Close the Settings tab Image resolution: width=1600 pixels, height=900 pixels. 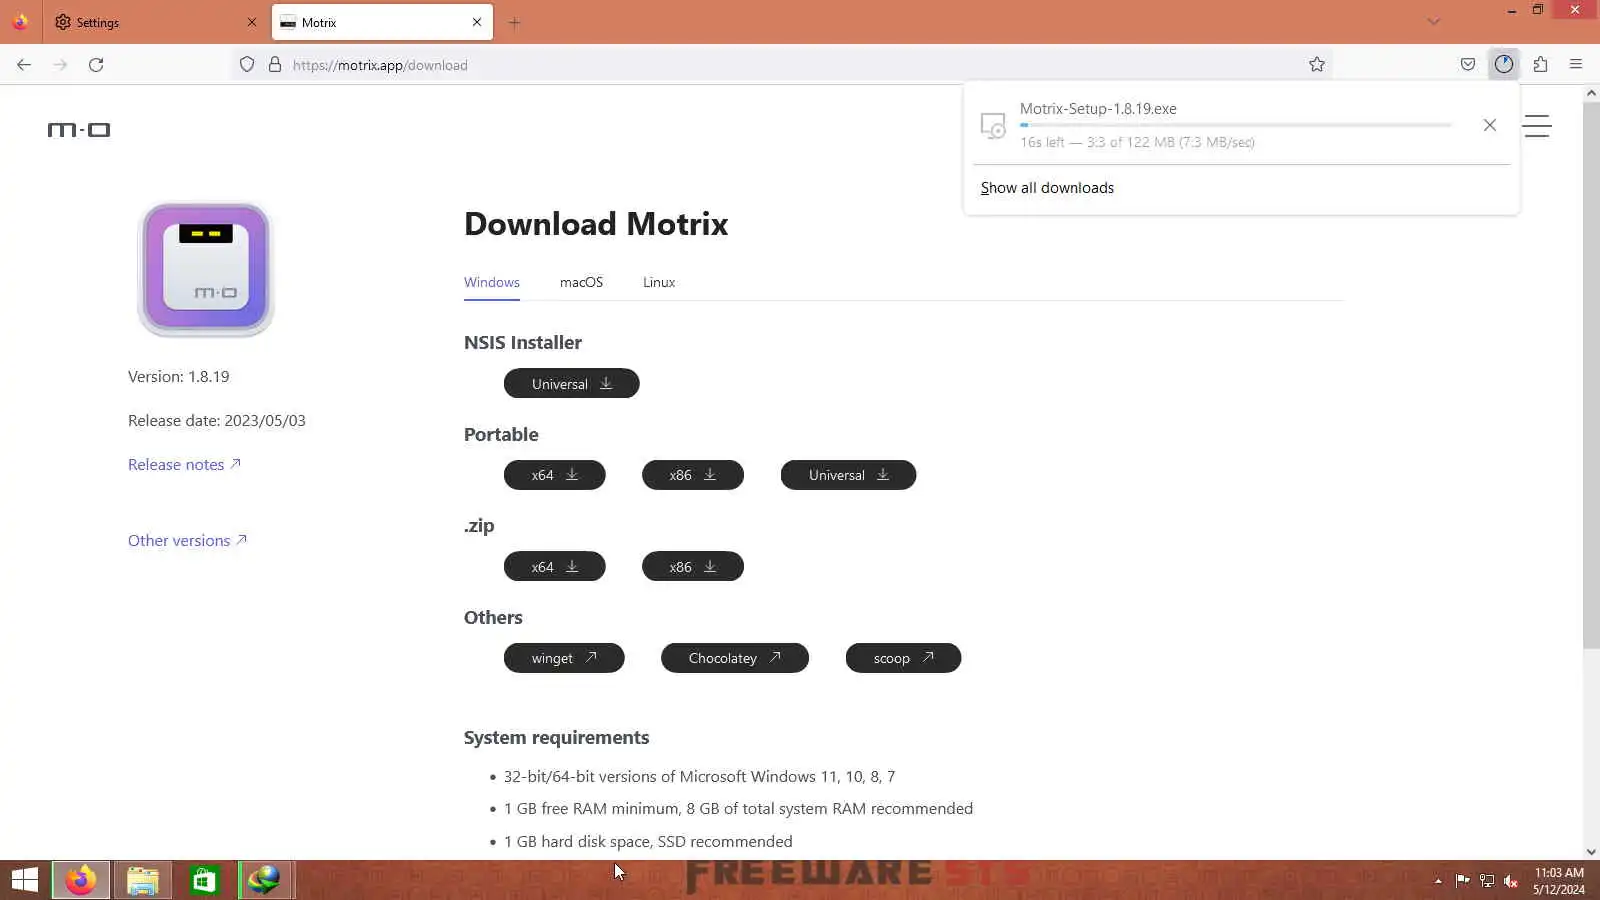[x=251, y=22]
